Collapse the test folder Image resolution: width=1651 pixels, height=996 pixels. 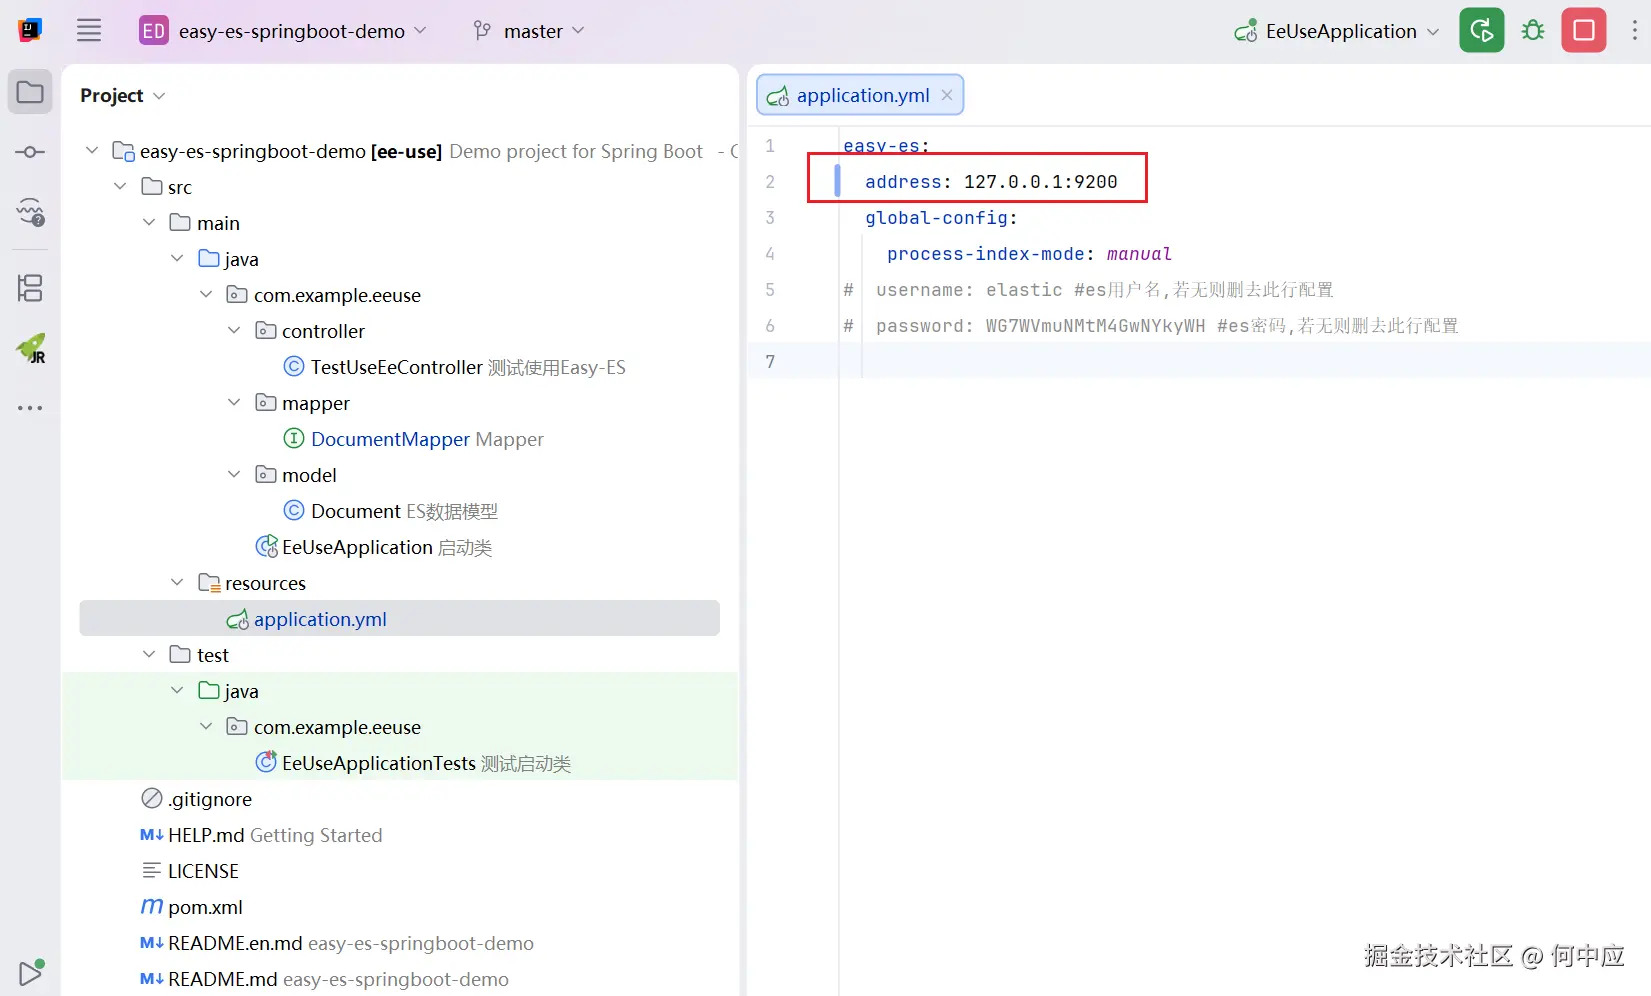point(149,654)
